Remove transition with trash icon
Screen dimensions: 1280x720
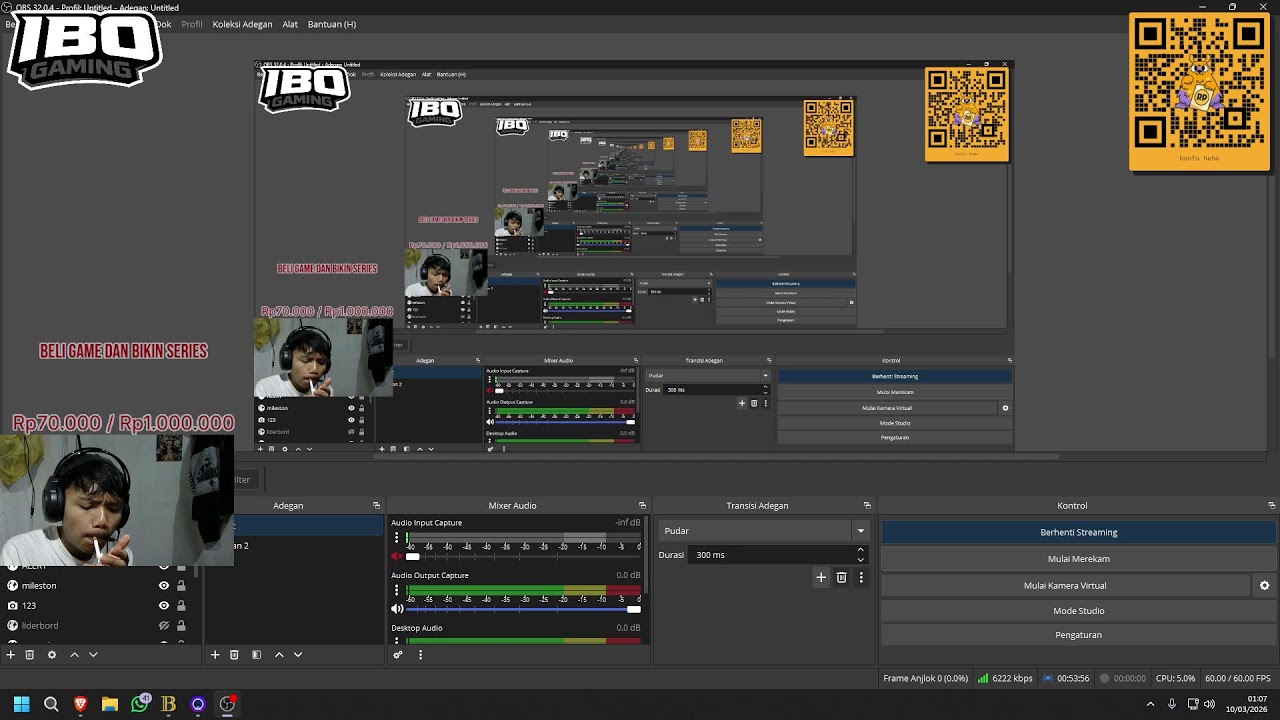(x=841, y=577)
